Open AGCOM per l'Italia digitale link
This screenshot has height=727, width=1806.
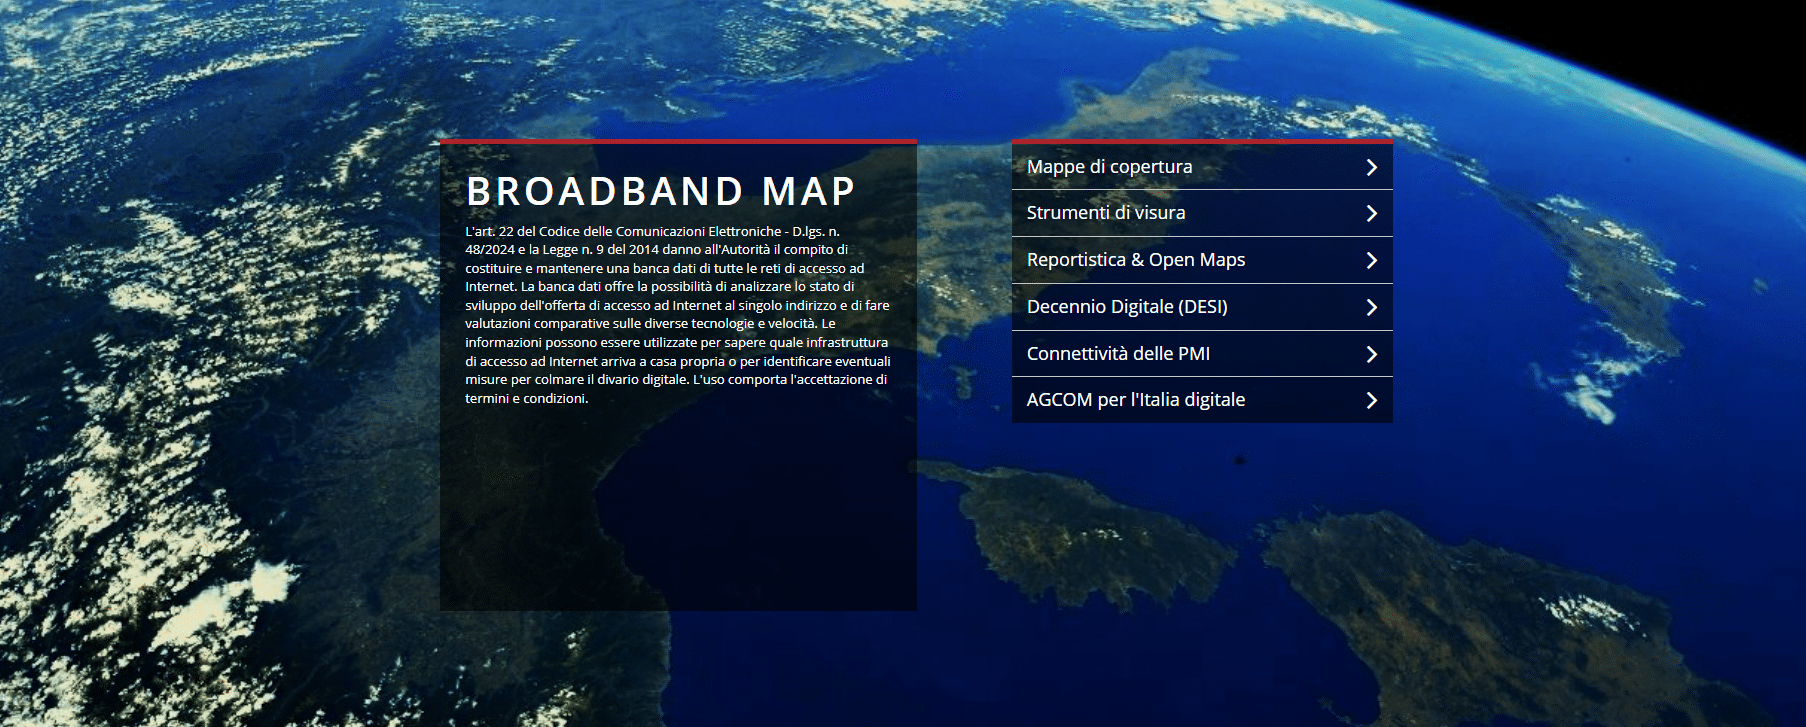pos(1202,400)
